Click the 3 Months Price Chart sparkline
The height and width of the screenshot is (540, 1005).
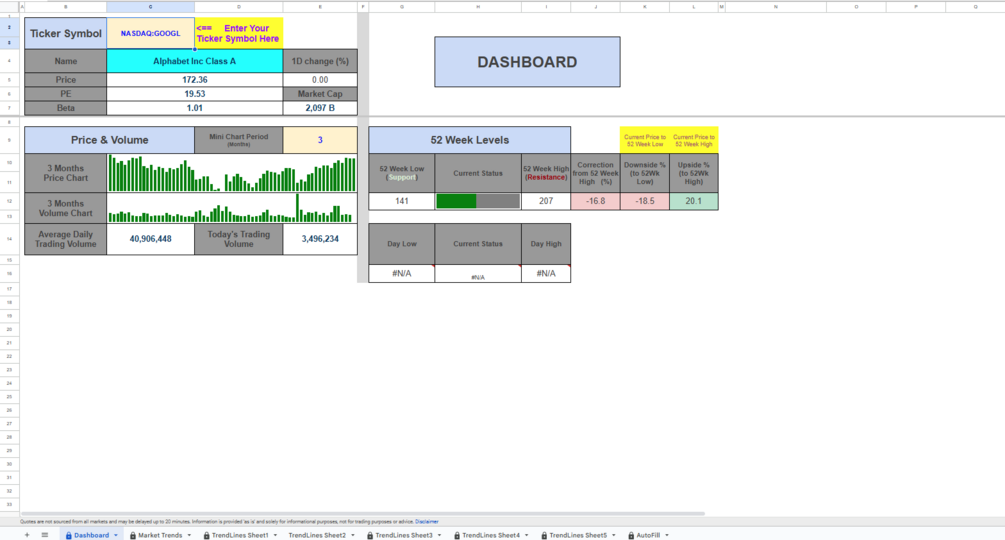click(232, 173)
